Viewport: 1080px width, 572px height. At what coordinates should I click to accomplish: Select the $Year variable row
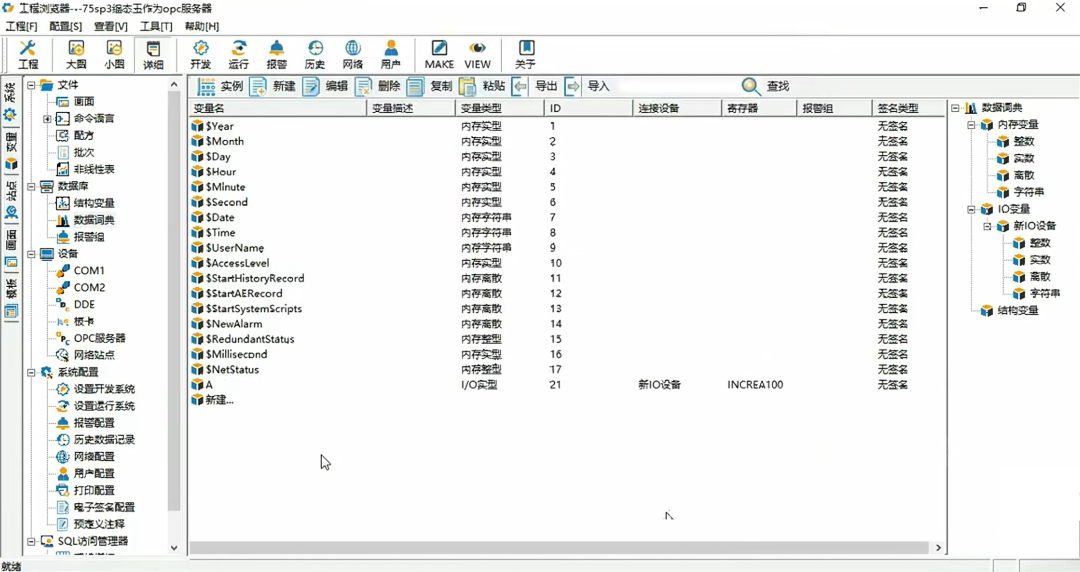pyautogui.click(x=566, y=126)
